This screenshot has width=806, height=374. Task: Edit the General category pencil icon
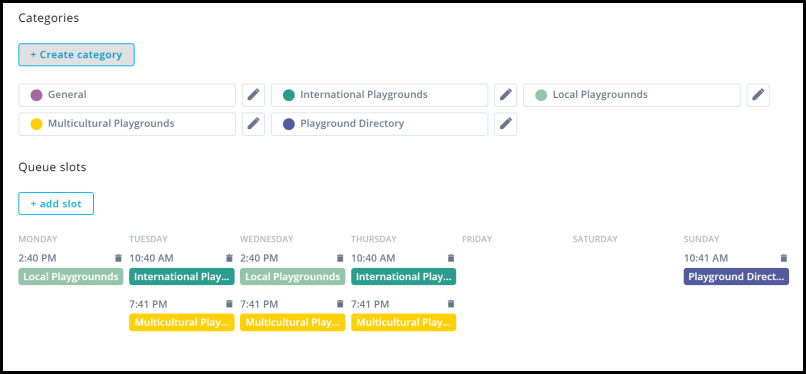(253, 95)
